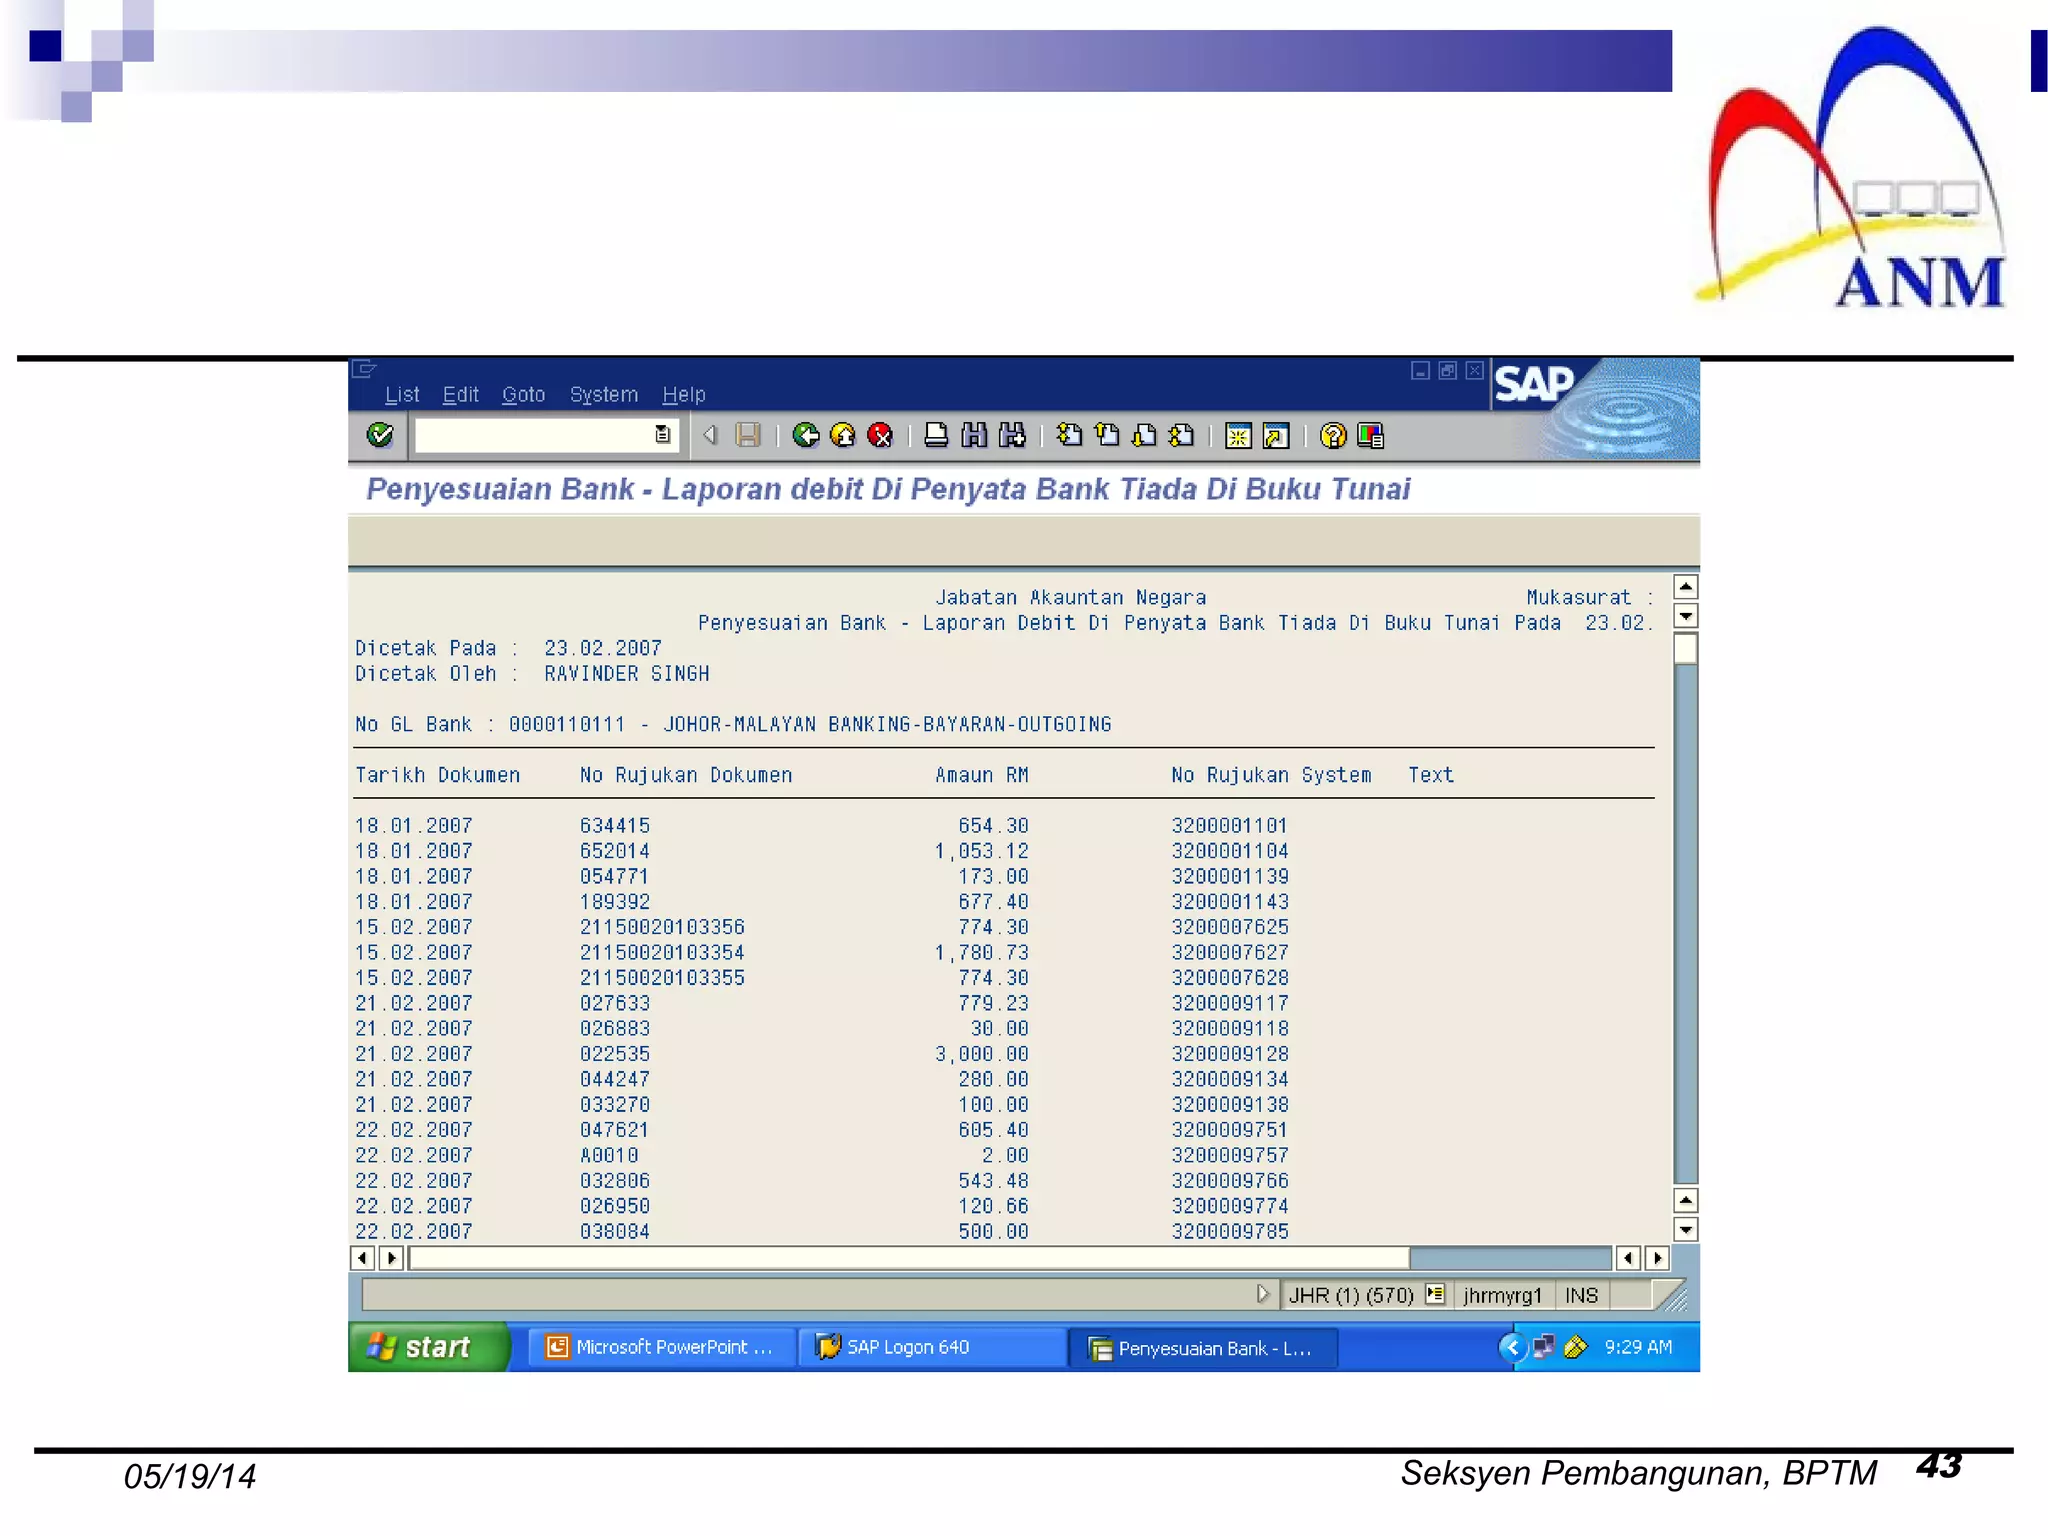The width and height of the screenshot is (2048, 1536).
Task: Click the horizontal scrollbar track of the report
Action: pos(1510,1258)
